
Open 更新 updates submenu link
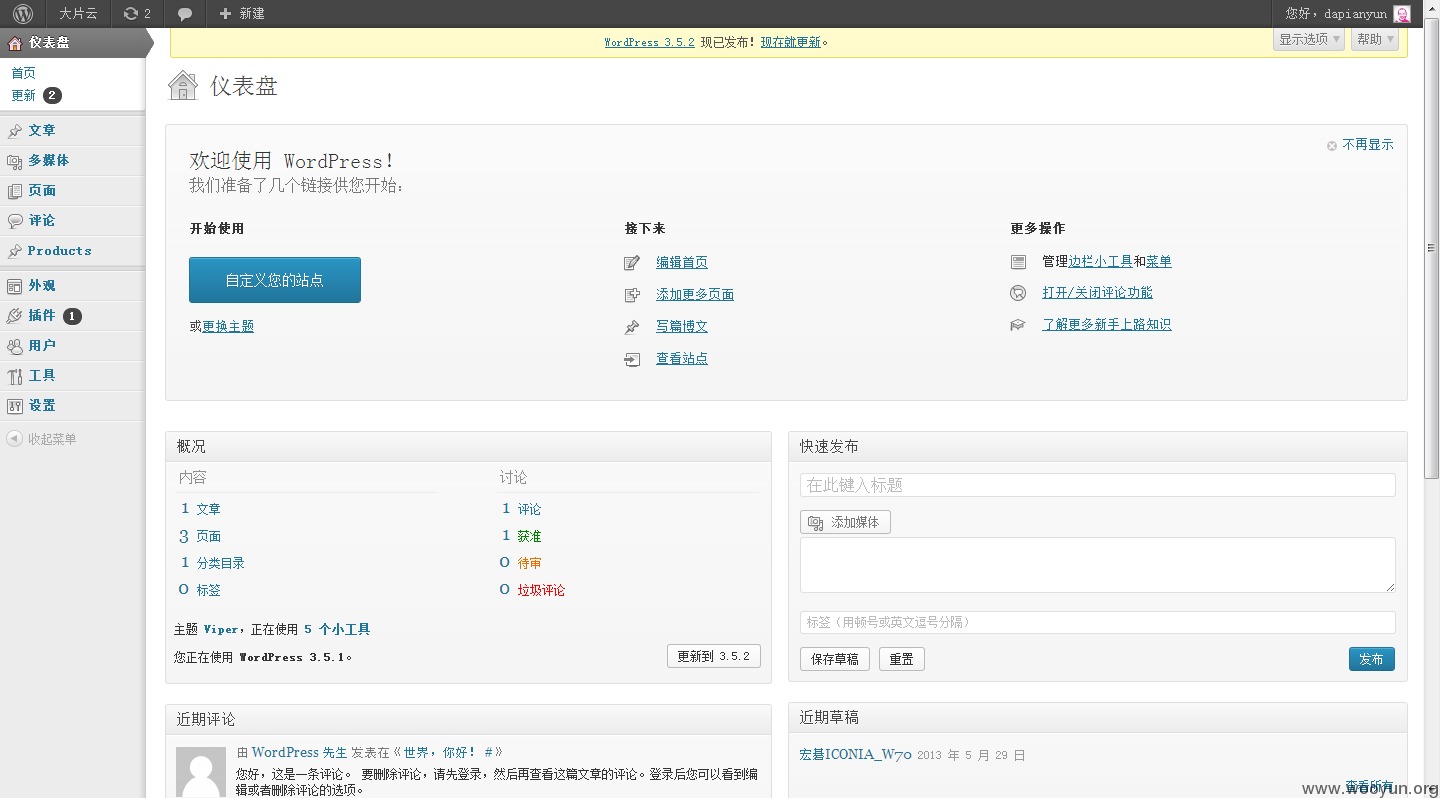point(23,96)
